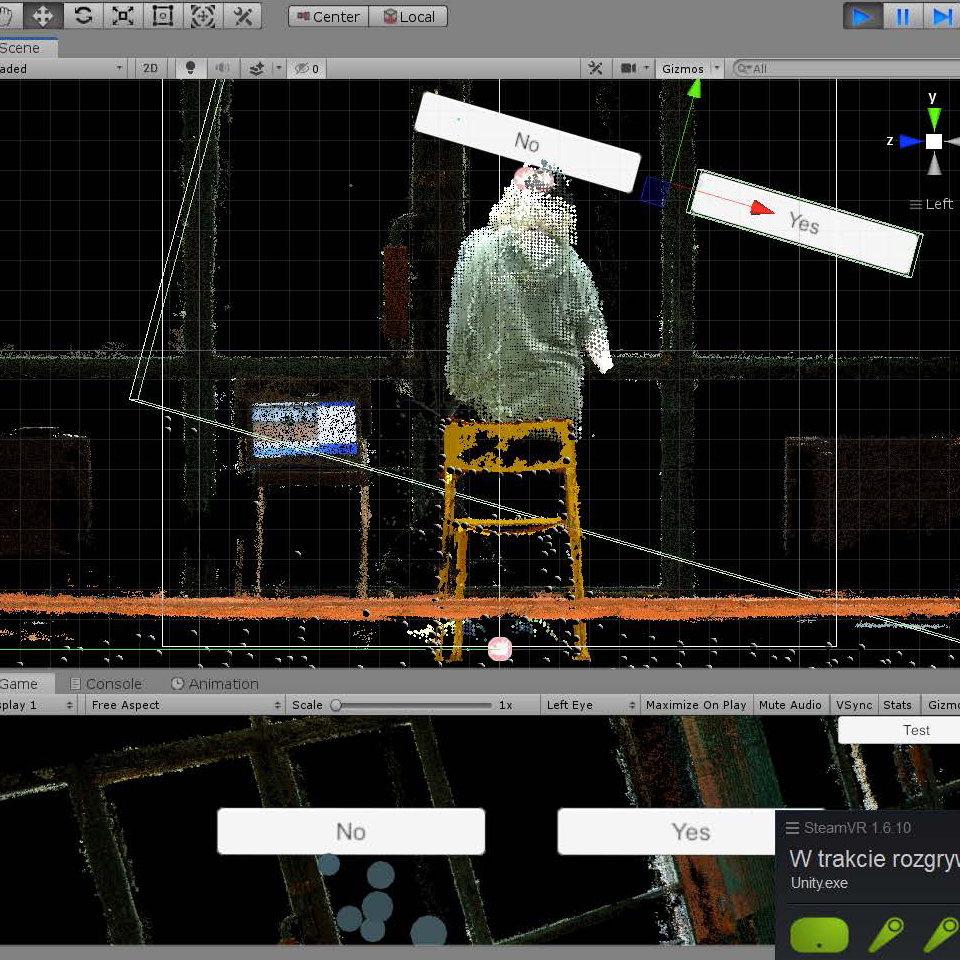
Task: Select the Rotate tool
Action: pos(83,16)
